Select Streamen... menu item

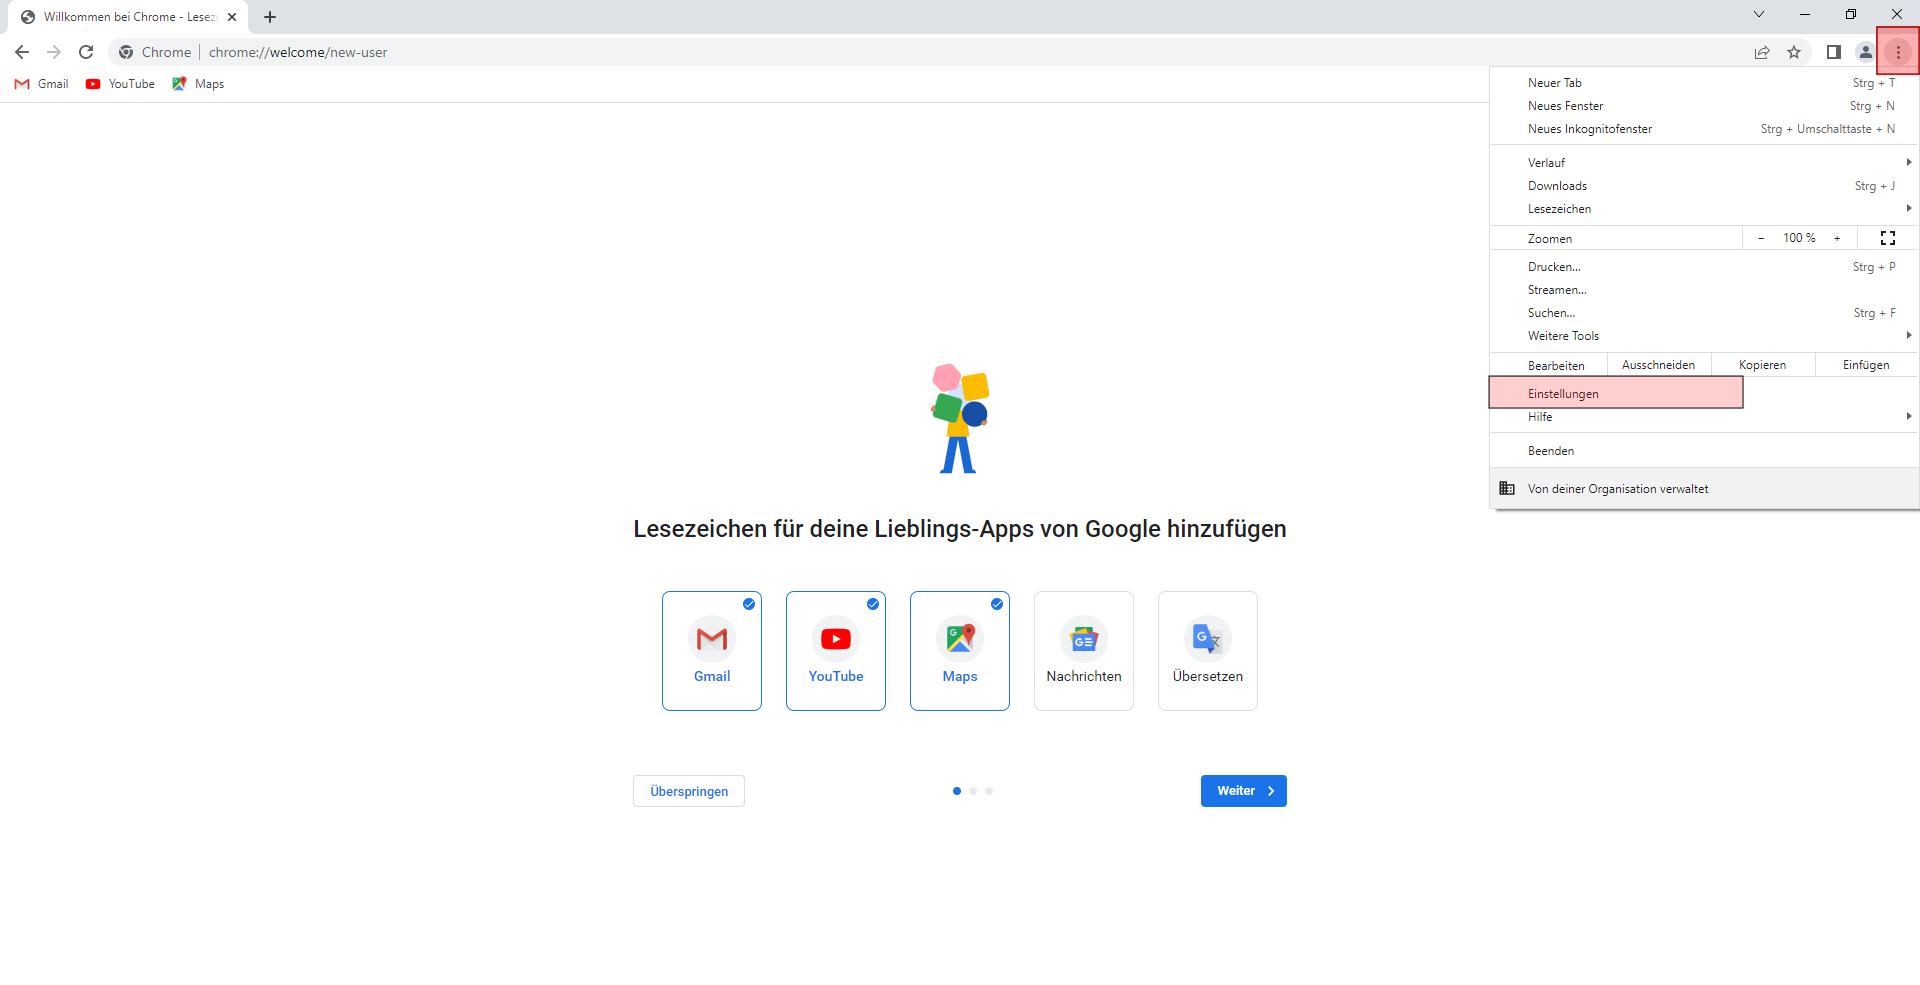point(1704,290)
